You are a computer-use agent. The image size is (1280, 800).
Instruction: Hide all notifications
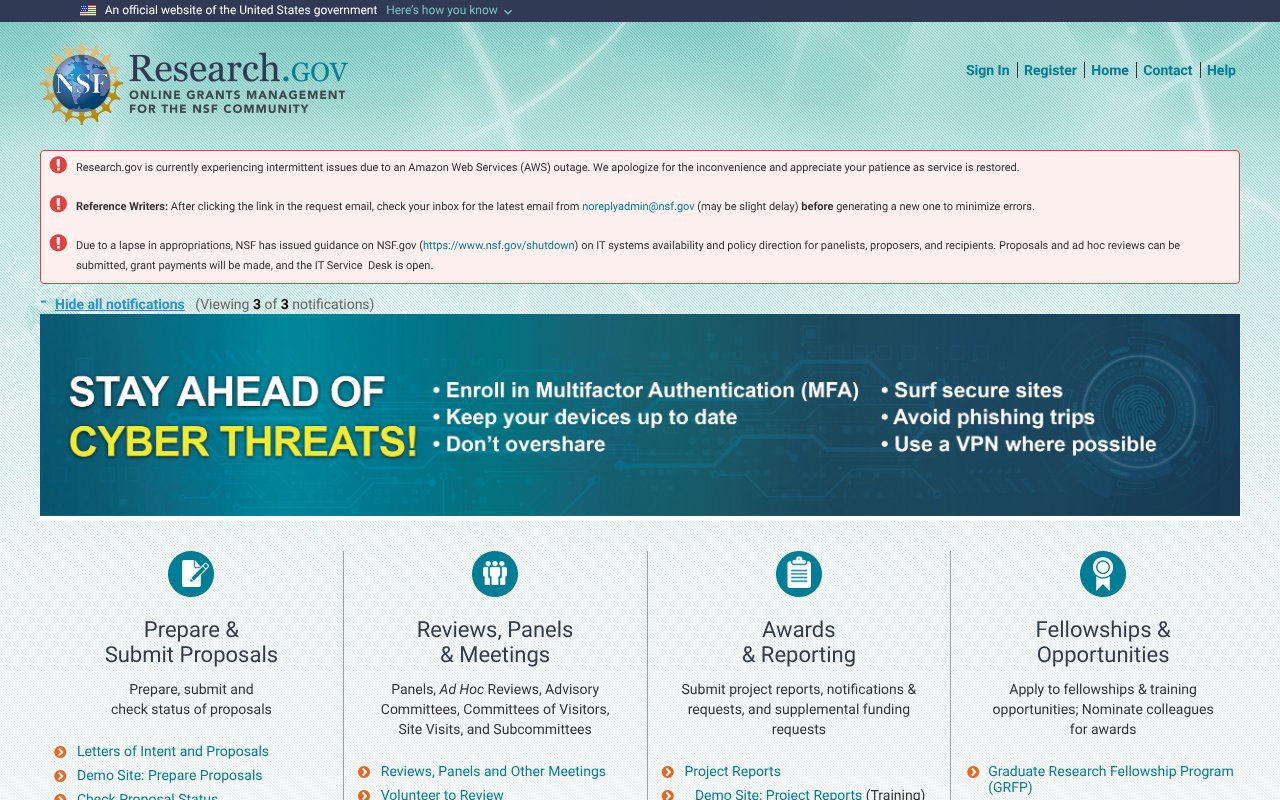(x=119, y=304)
